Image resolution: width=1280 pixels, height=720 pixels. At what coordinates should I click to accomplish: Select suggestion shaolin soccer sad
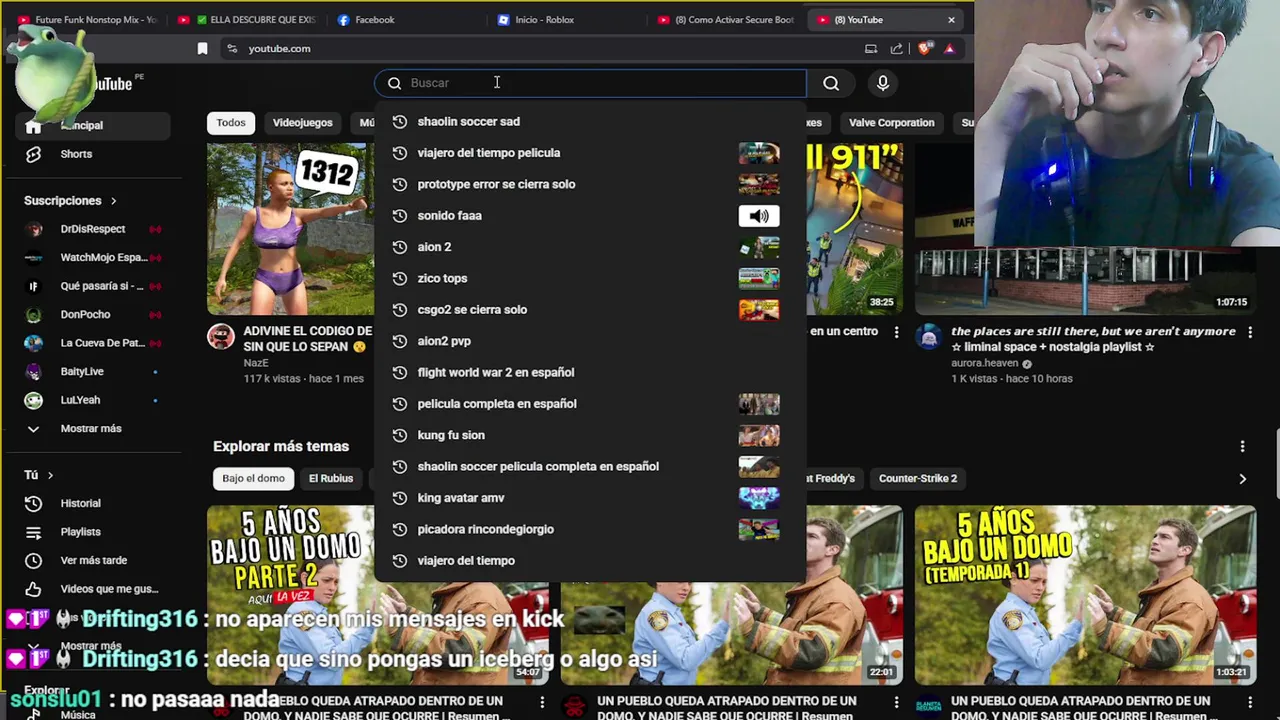point(590,121)
